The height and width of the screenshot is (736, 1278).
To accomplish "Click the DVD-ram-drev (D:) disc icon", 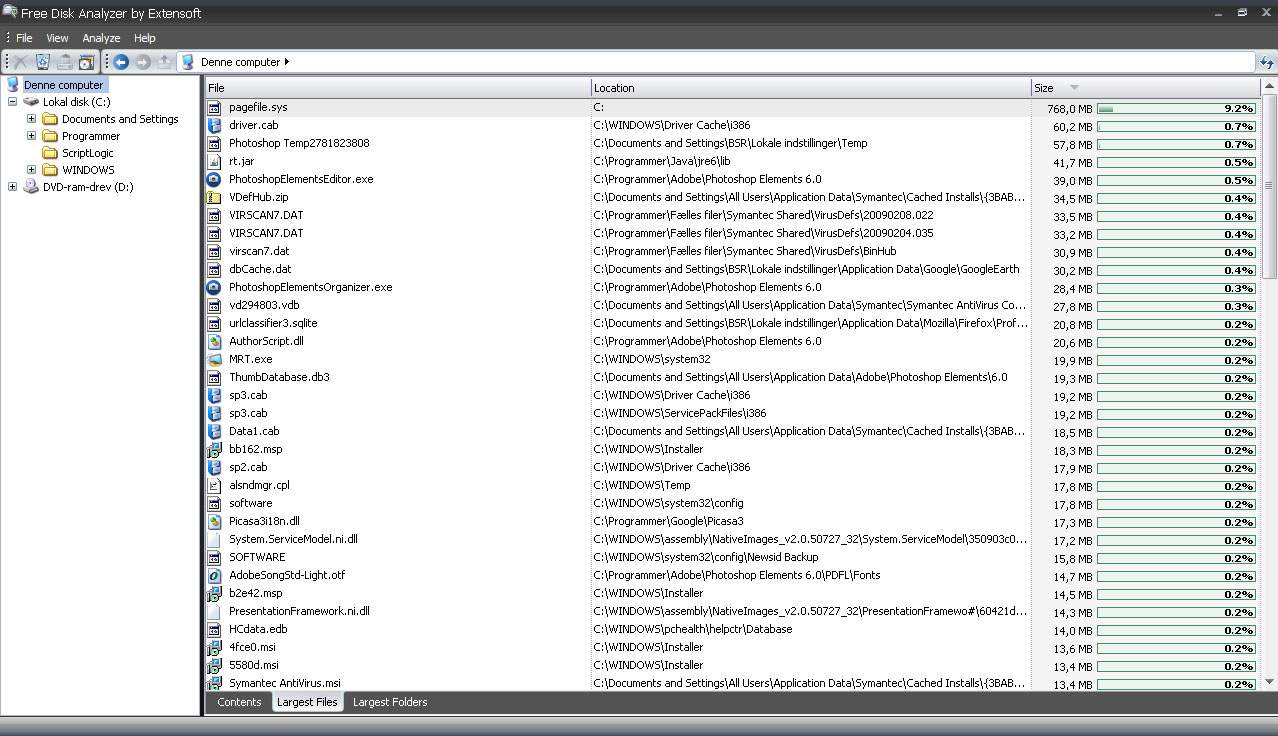I will click(x=31, y=187).
